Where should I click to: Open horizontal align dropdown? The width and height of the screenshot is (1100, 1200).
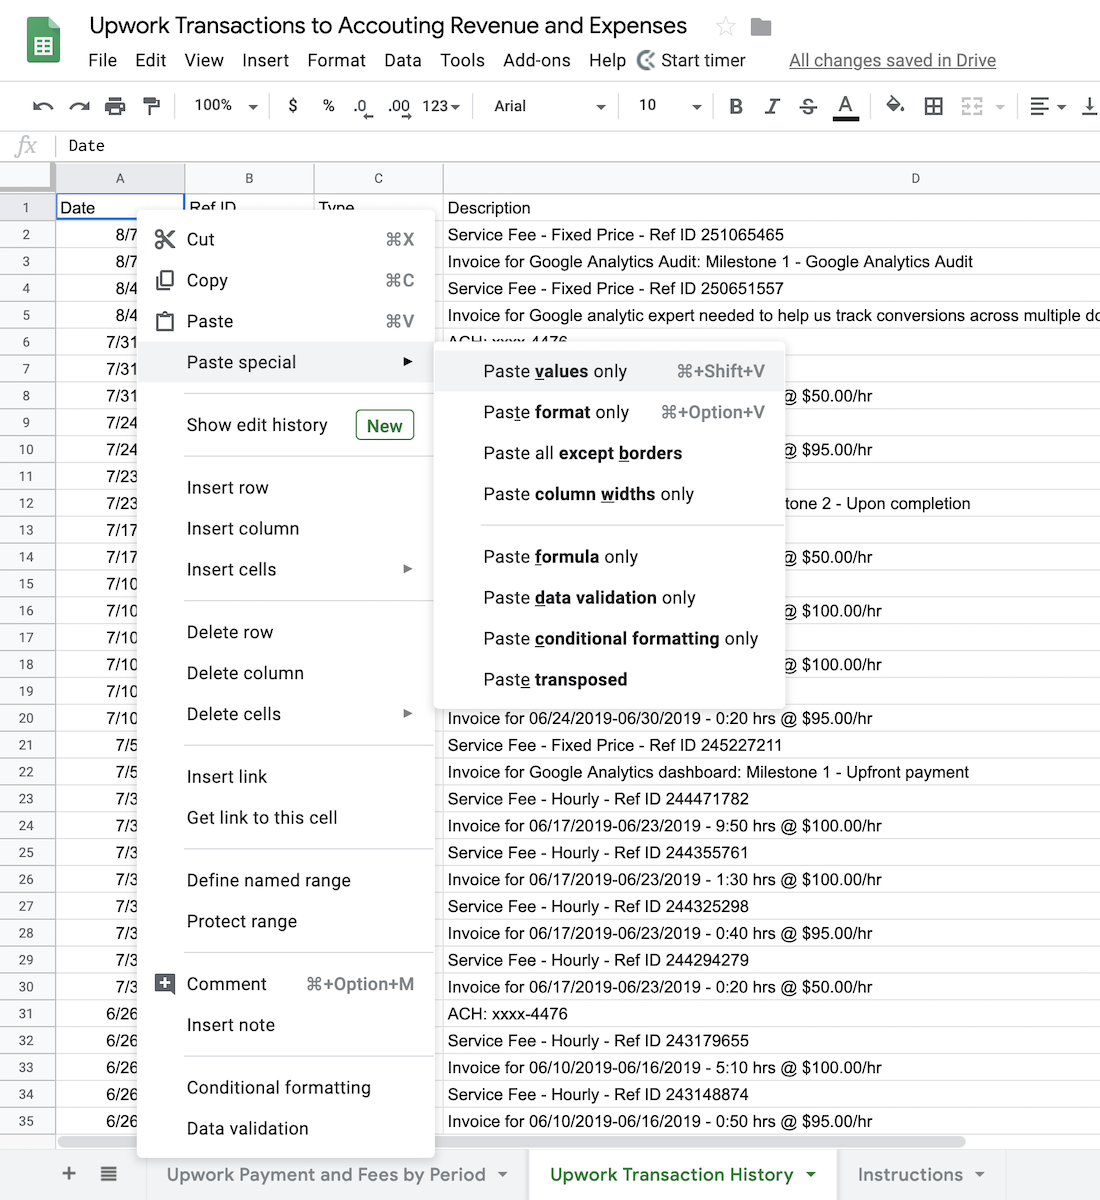tap(1047, 106)
